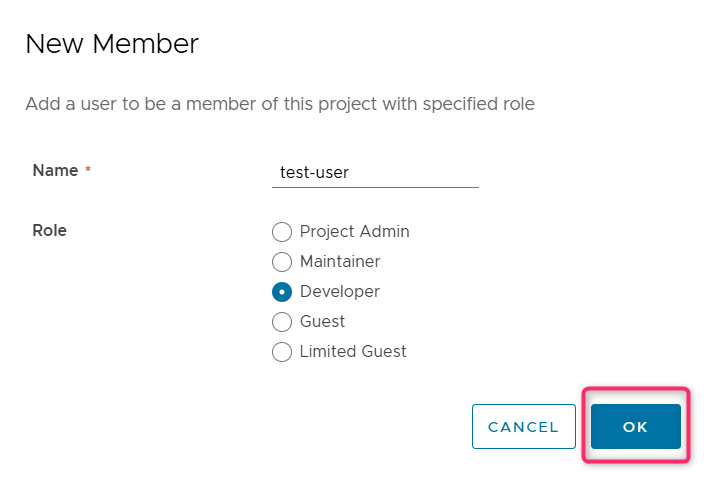This screenshot has height=477, width=710.
Task: Select the Project Admin radio circle
Action: pos(282,232)
